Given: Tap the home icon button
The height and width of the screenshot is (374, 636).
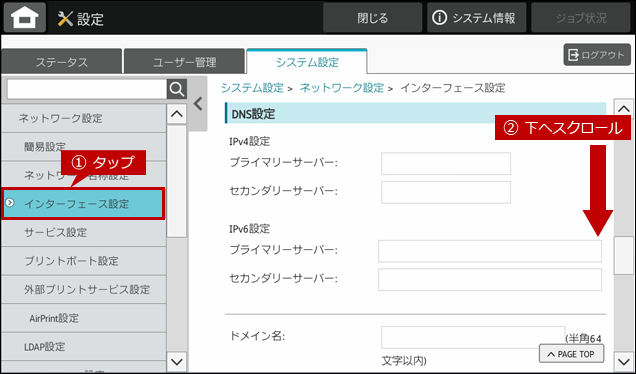Looking at the screenshot, I should 25,17.
